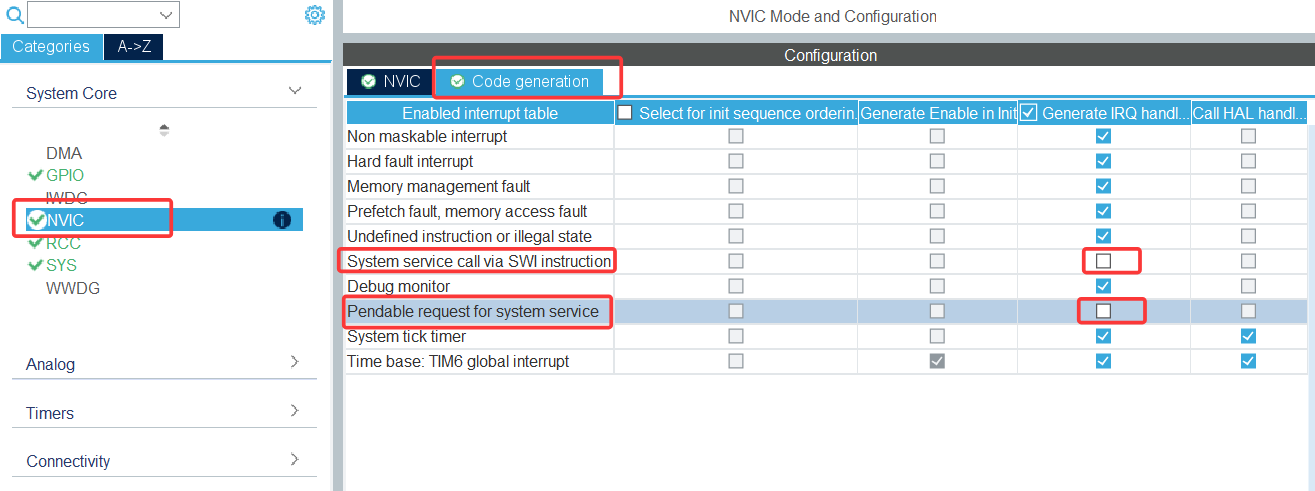Viewport: 1315px width, 491px height.
Task: Click the check icon on Code generation tab
Action: pyautogui.click(x=457, y=81)
